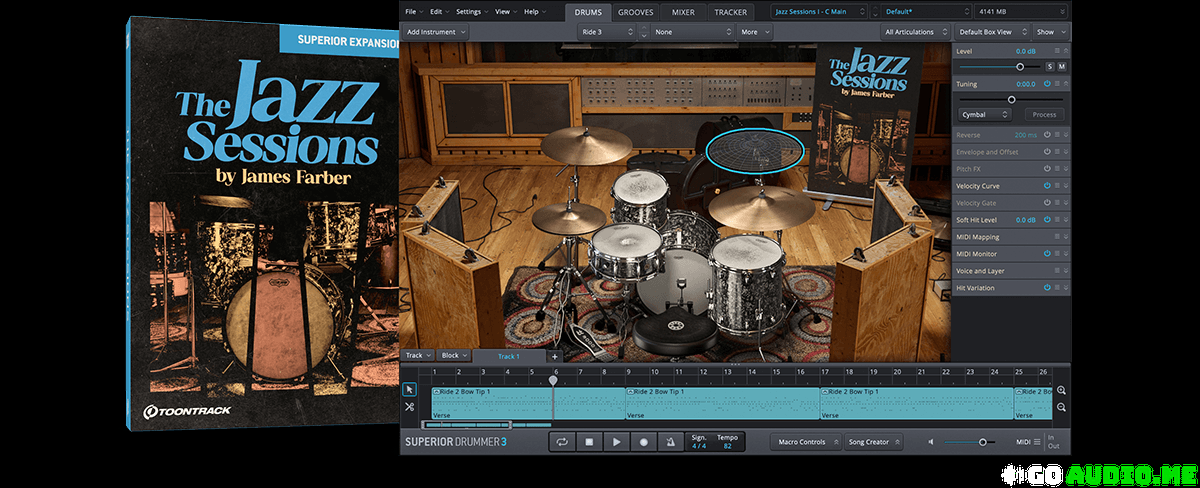Zoom out on the timeline
The height and width of the screenshot is (488, 1200).
(1061, 407)
